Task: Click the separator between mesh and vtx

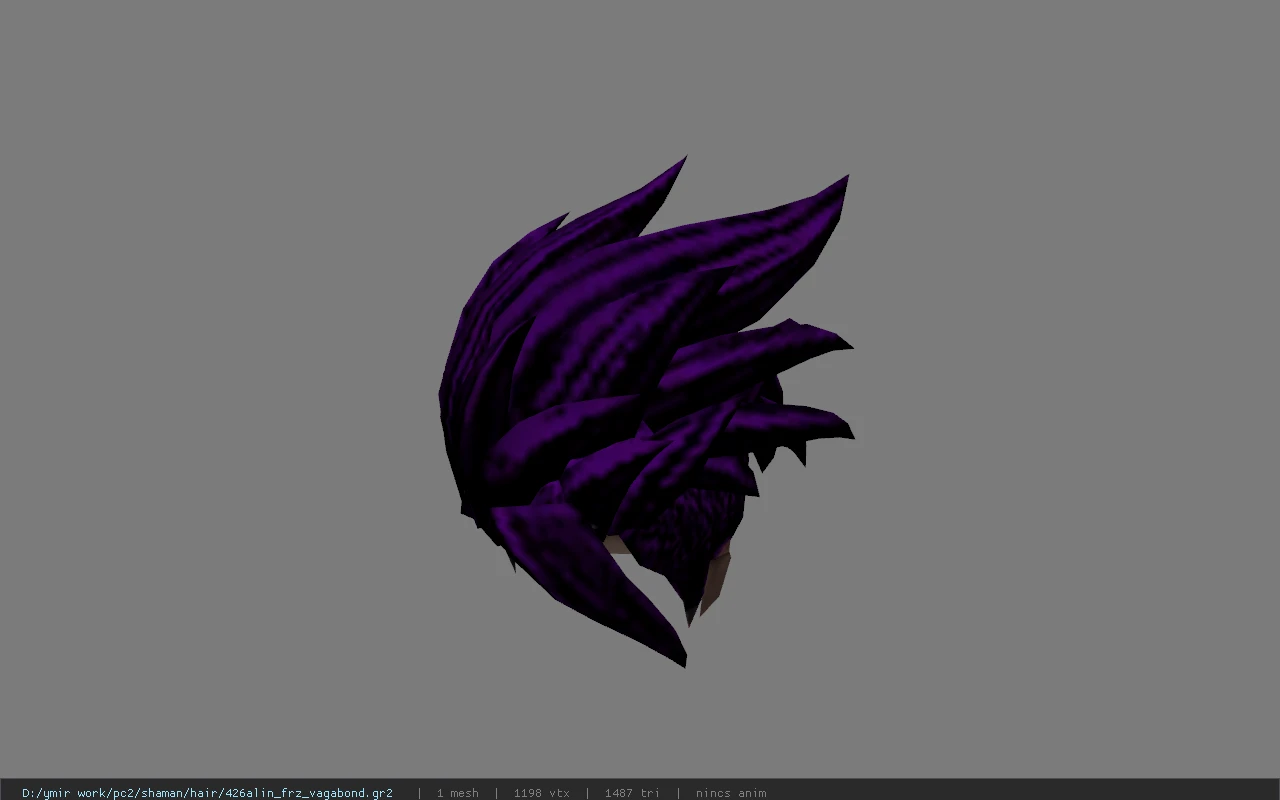Action: click(x=496, y=793)
